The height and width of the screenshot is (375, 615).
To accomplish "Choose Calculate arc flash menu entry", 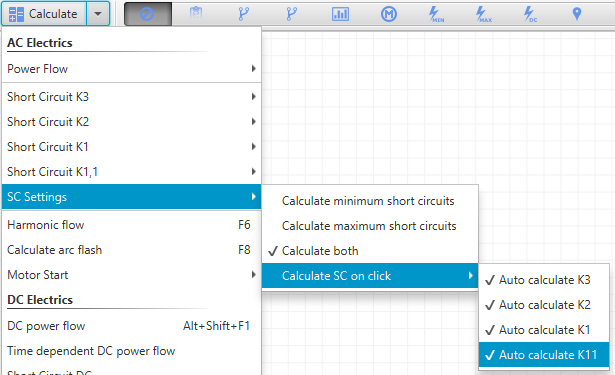I will (131, 250).
